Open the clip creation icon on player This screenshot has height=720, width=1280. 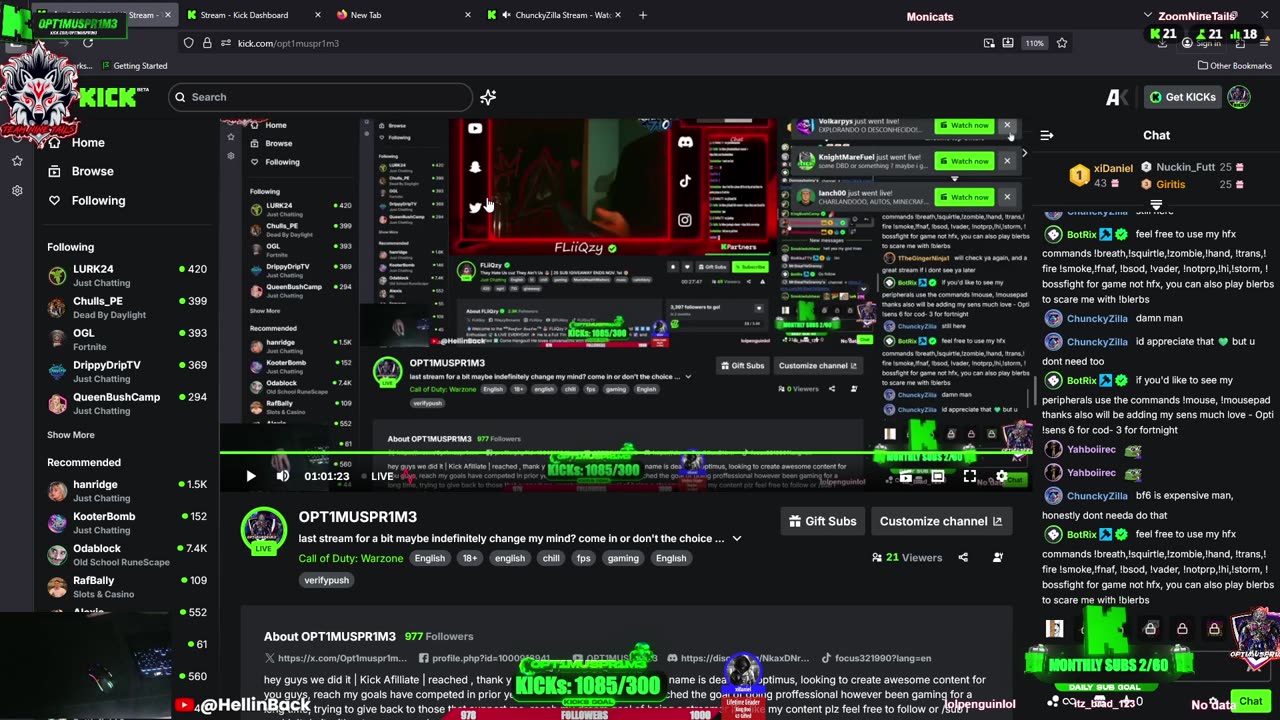[x=905, y=477]
